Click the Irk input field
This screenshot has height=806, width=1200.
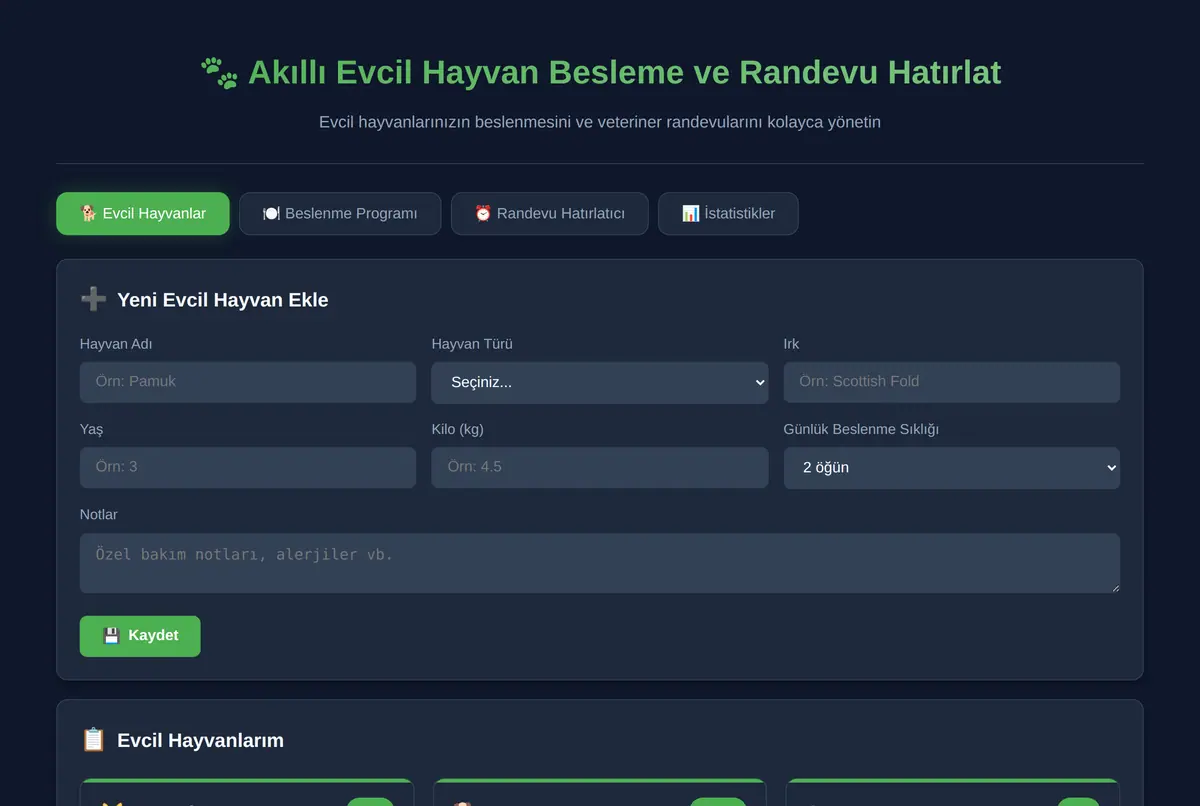[952, 382]
